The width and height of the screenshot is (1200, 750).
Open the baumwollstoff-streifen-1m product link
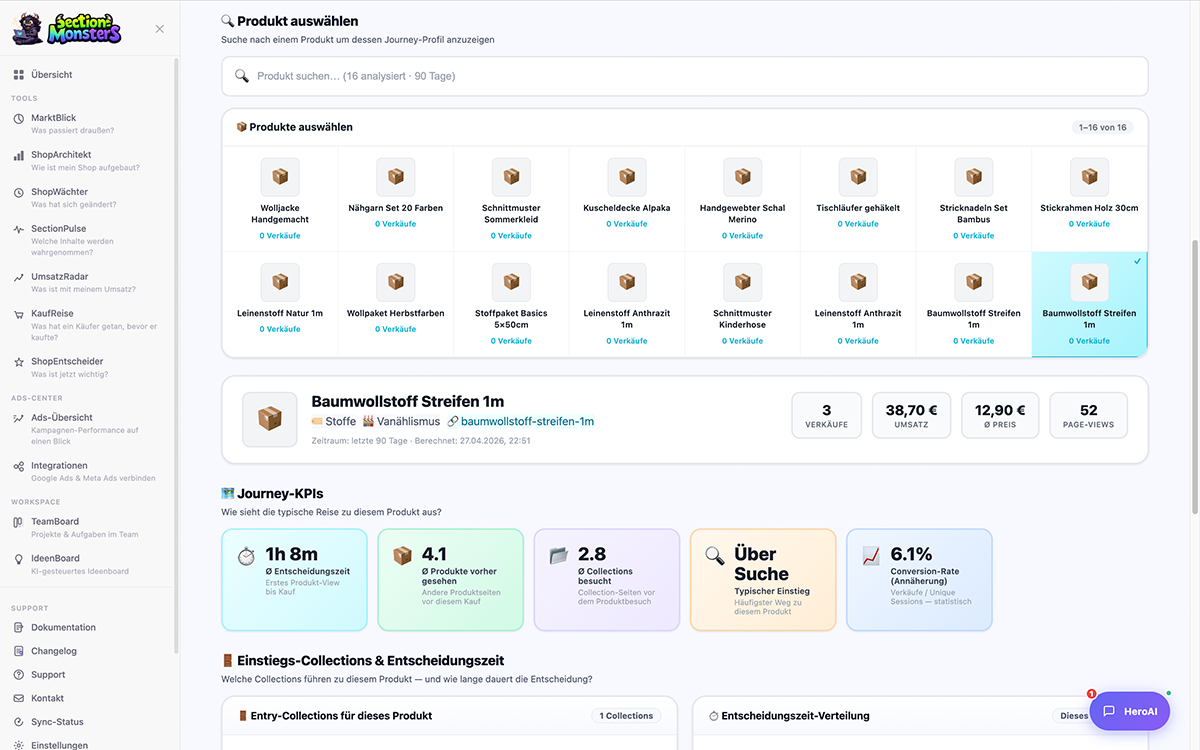pos(527,422)
